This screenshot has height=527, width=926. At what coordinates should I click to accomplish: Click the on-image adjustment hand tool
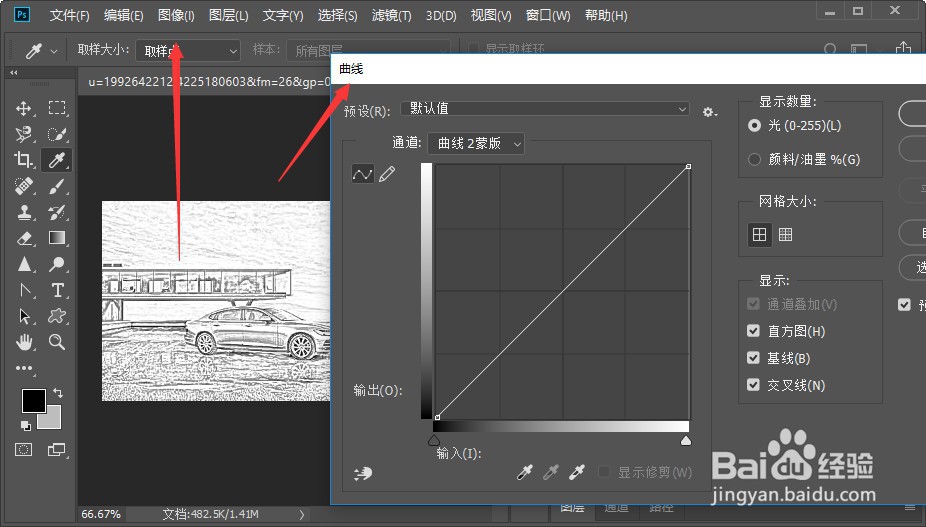(363, 473)
